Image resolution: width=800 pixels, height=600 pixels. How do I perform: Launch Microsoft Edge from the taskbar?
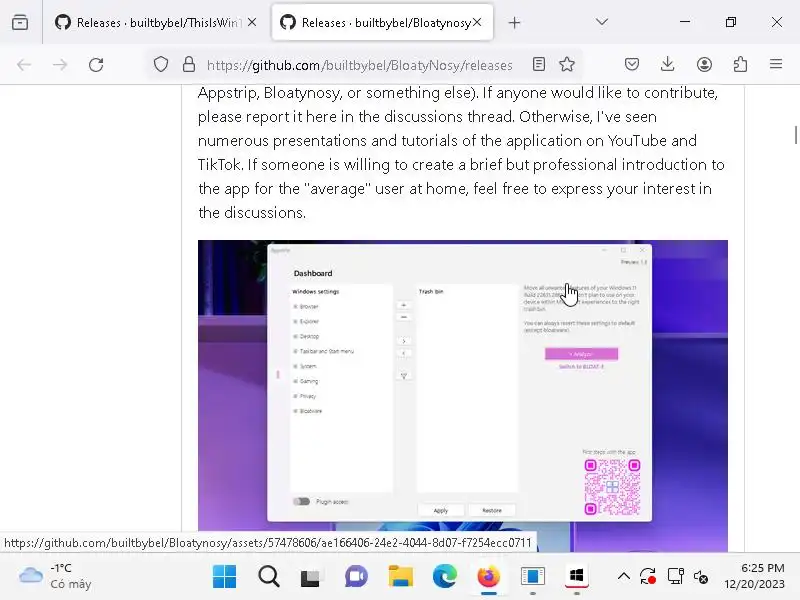444,577
